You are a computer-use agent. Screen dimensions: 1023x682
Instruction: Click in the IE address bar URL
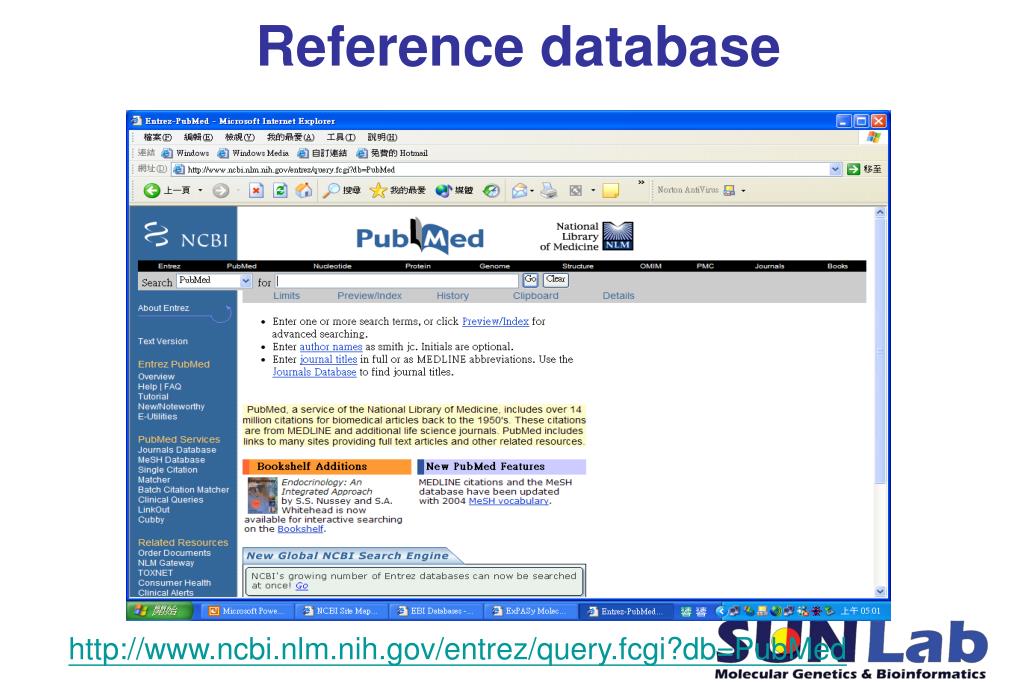pyautogui.click(x=501, y=169)
